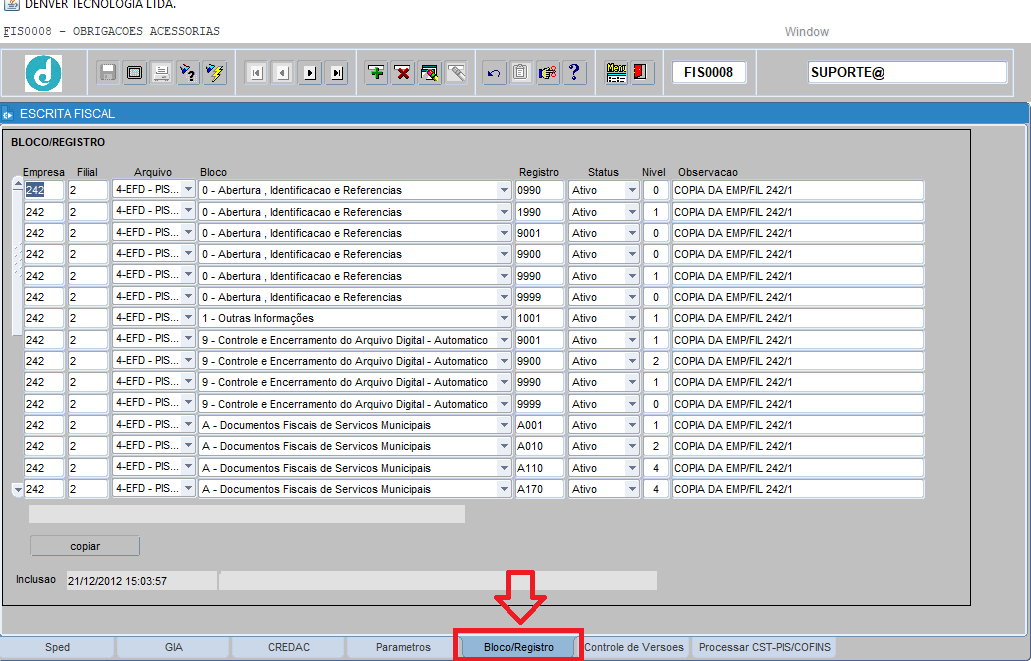Open Bloco dropdown in Registro 1001 row
This screenshot has width=1031, height=661.
(504, 318)
